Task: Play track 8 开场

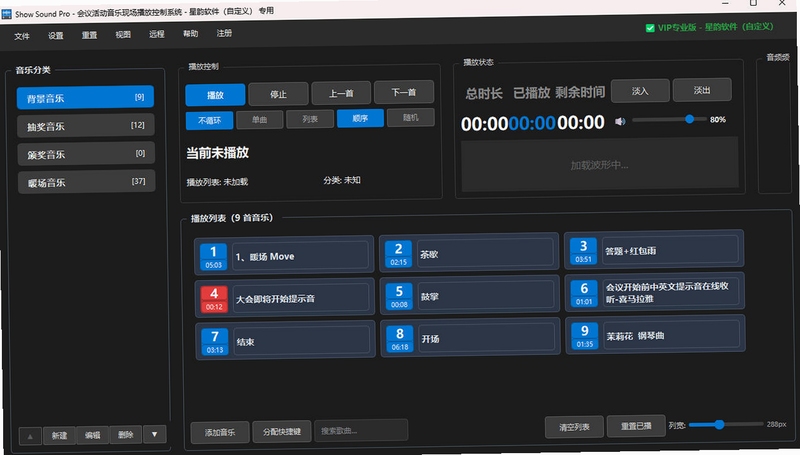Action: (470, 338)
